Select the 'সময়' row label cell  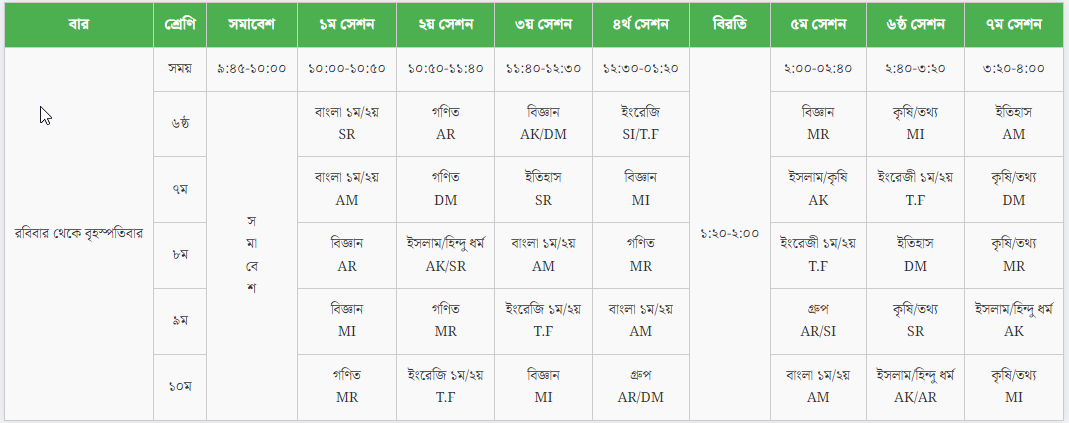point(180,69)
